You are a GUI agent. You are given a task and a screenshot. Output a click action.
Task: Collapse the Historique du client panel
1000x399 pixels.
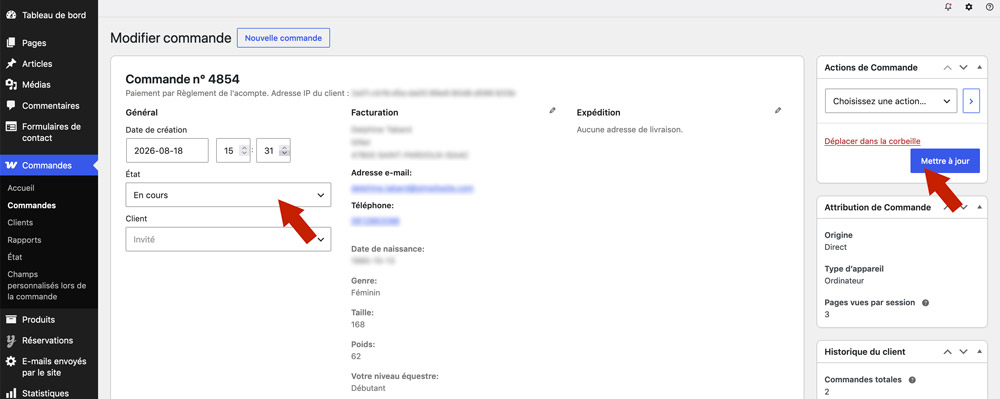click(980, 352)
